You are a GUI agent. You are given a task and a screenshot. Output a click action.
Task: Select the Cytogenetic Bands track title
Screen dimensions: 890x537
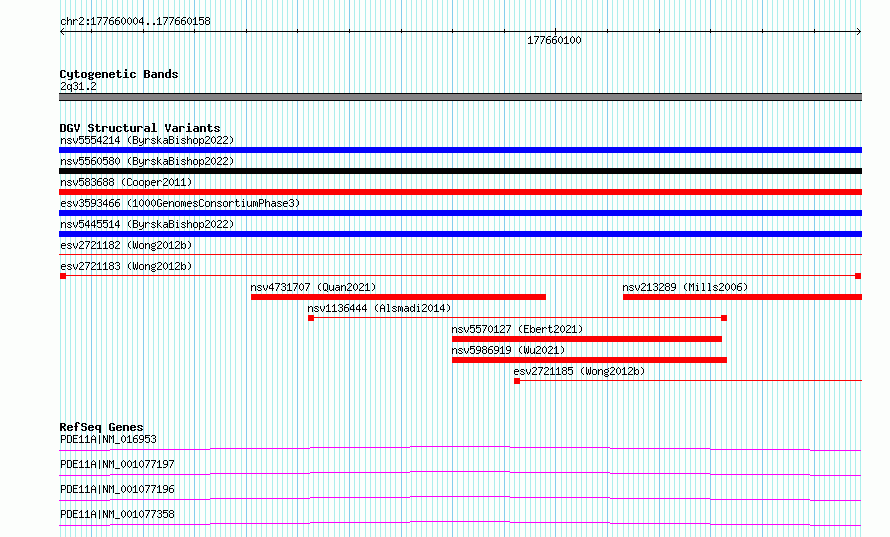pos(119,74)
